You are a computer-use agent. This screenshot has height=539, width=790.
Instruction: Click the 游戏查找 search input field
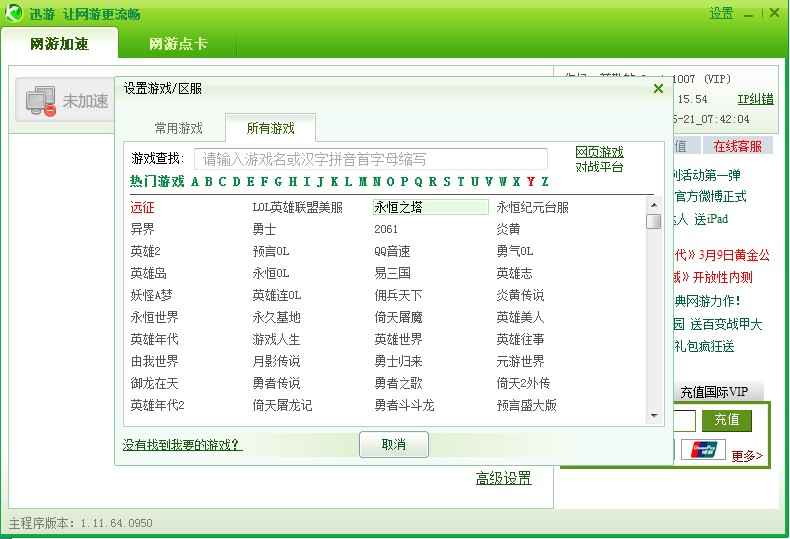(371, 159)
